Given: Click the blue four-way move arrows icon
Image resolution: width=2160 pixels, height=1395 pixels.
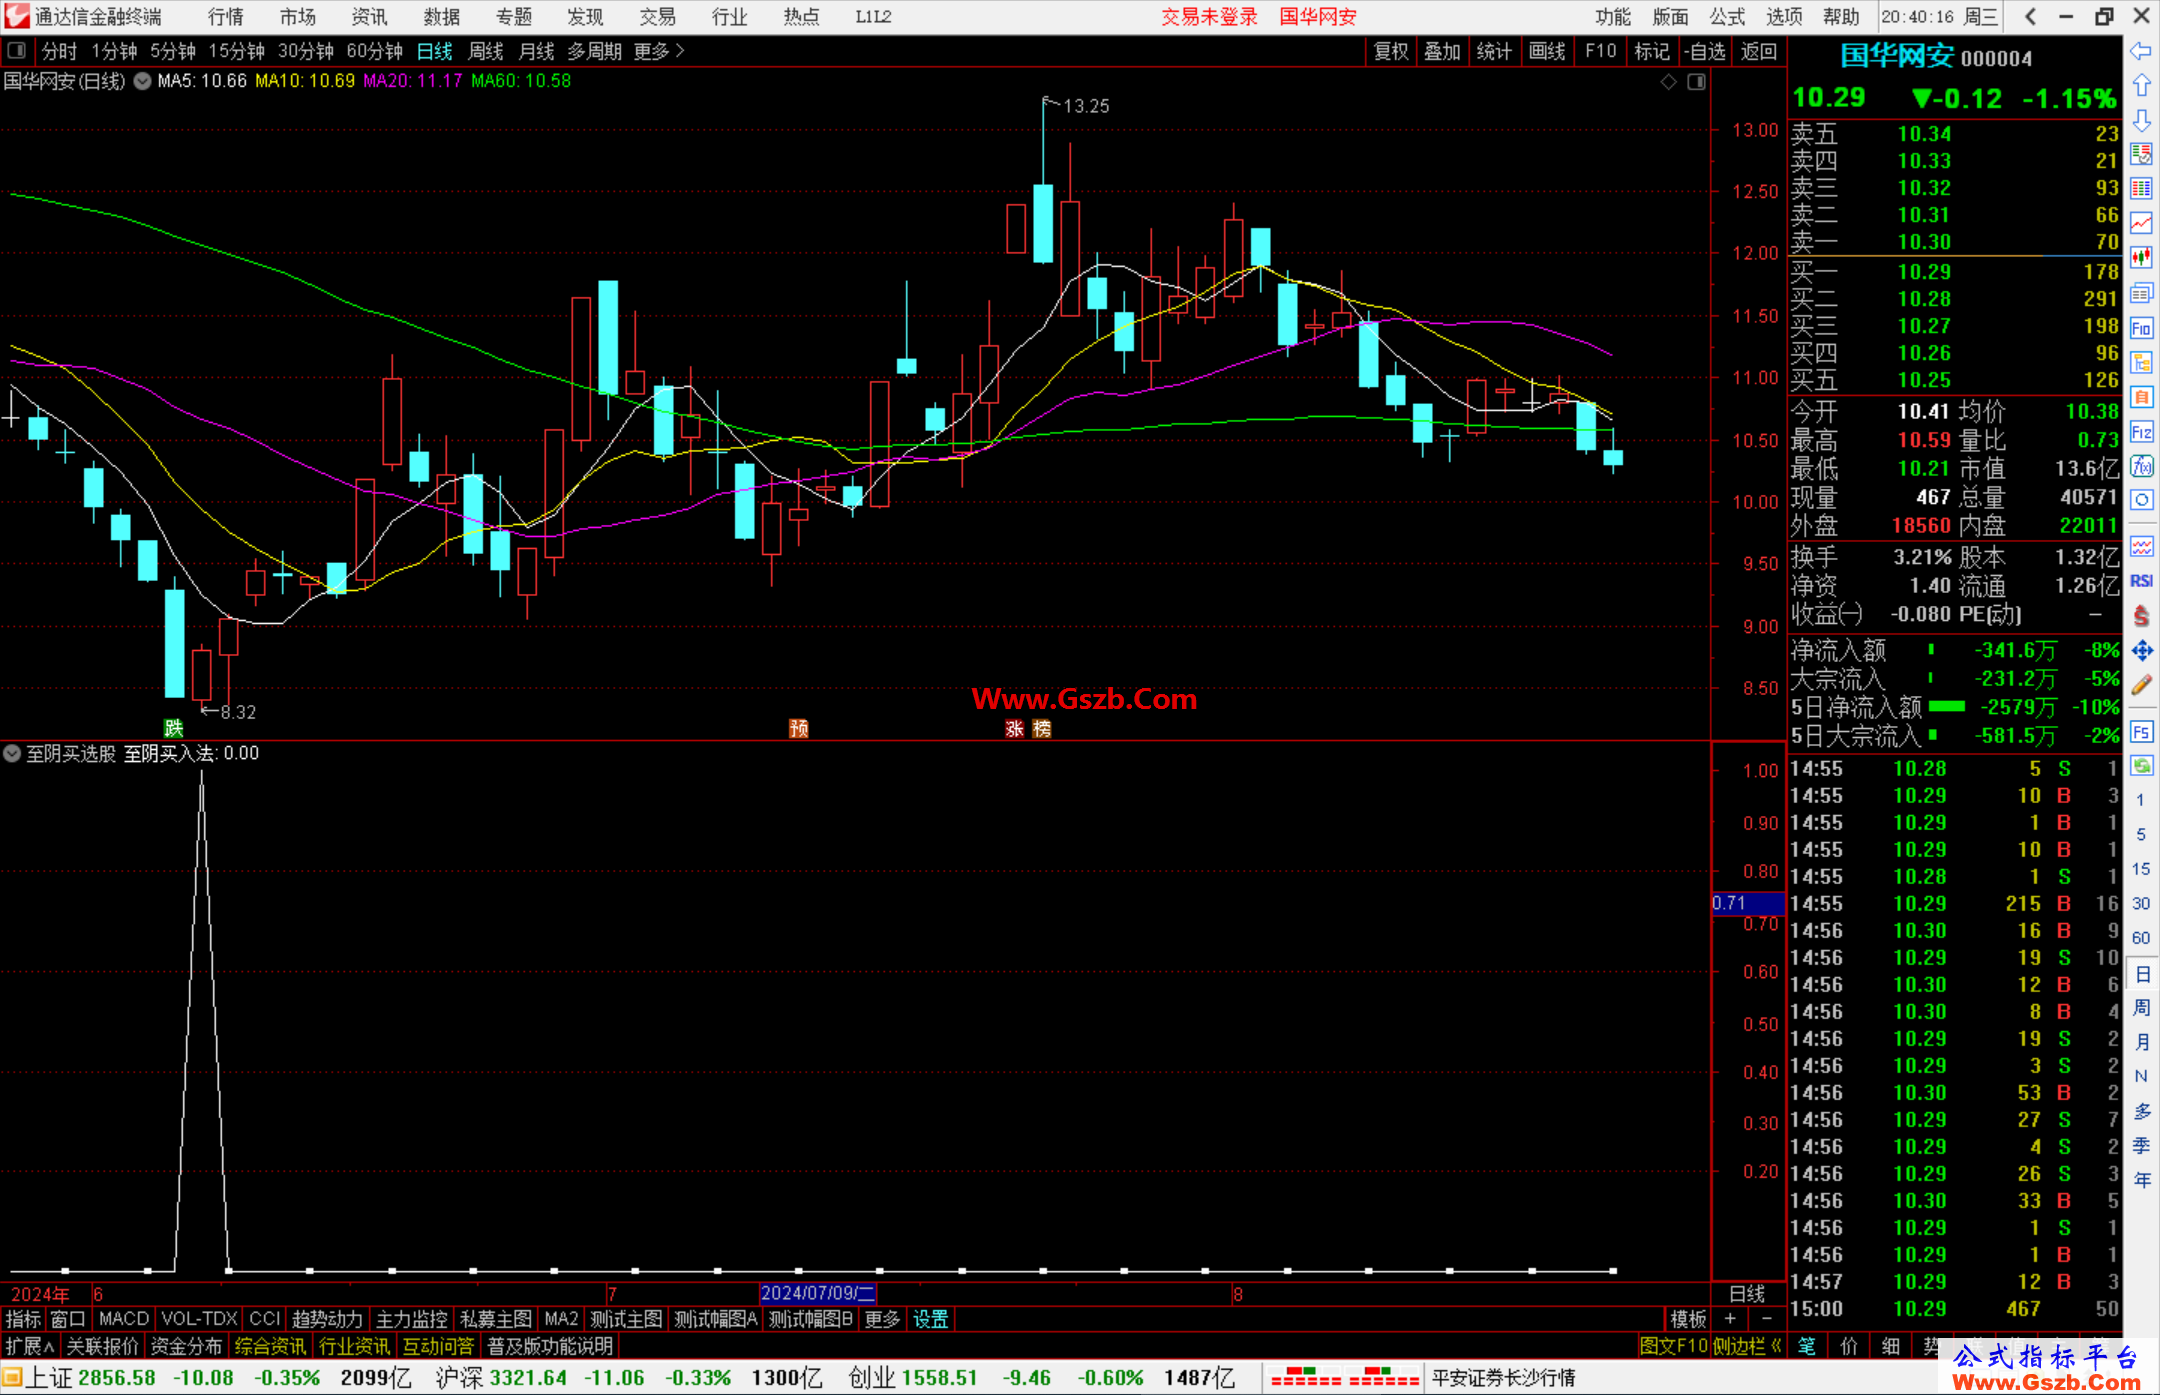Looking at the screenshot, I should (2141, 651).
